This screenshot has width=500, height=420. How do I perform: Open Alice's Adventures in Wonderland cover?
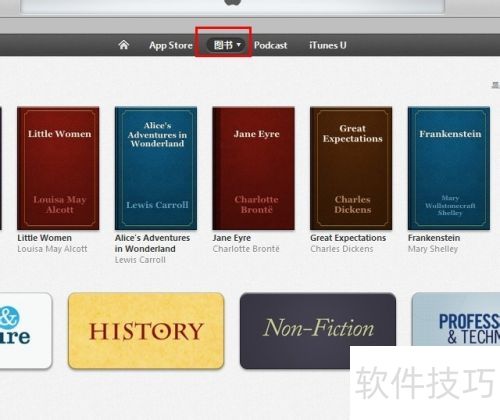point(156,168)
